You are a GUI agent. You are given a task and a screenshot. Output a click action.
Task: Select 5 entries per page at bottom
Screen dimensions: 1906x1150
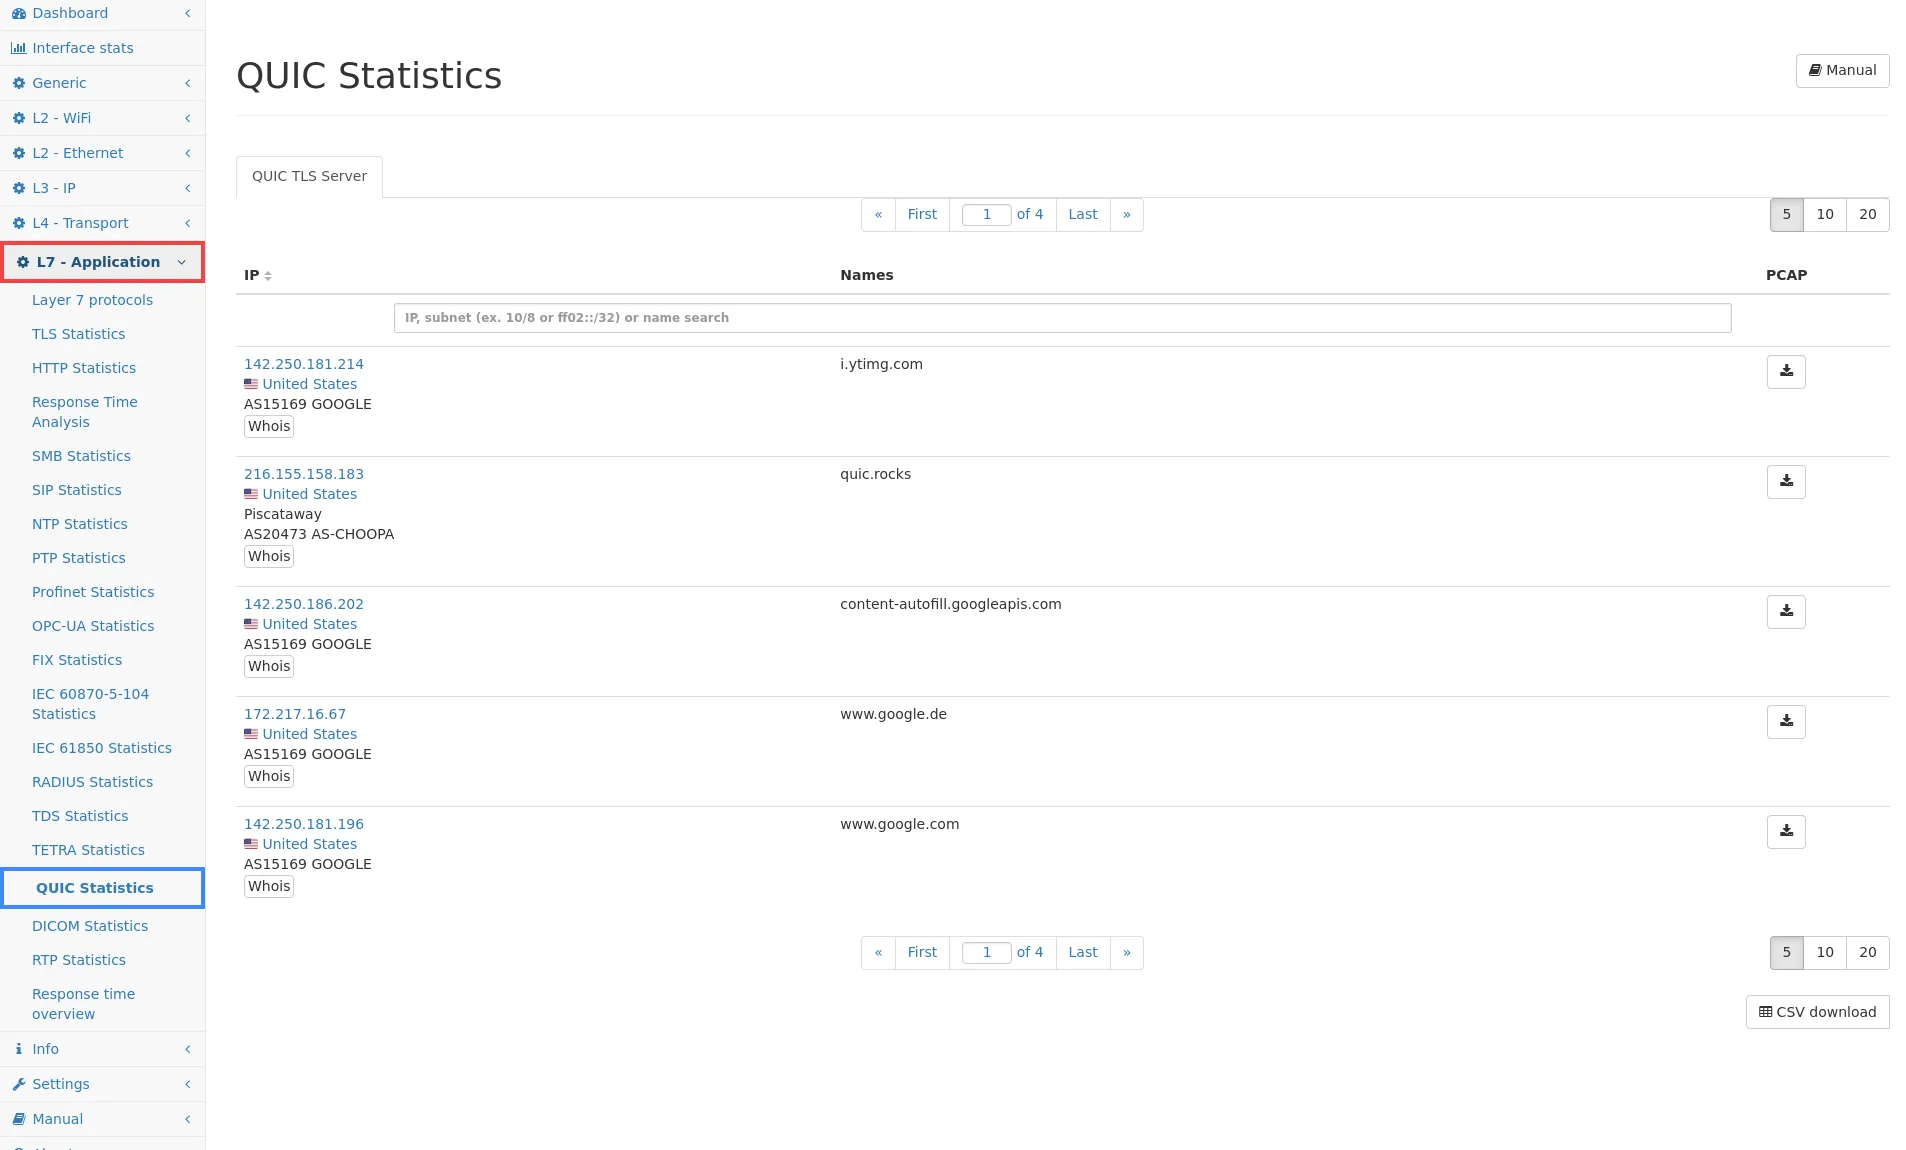[1787, 953]
